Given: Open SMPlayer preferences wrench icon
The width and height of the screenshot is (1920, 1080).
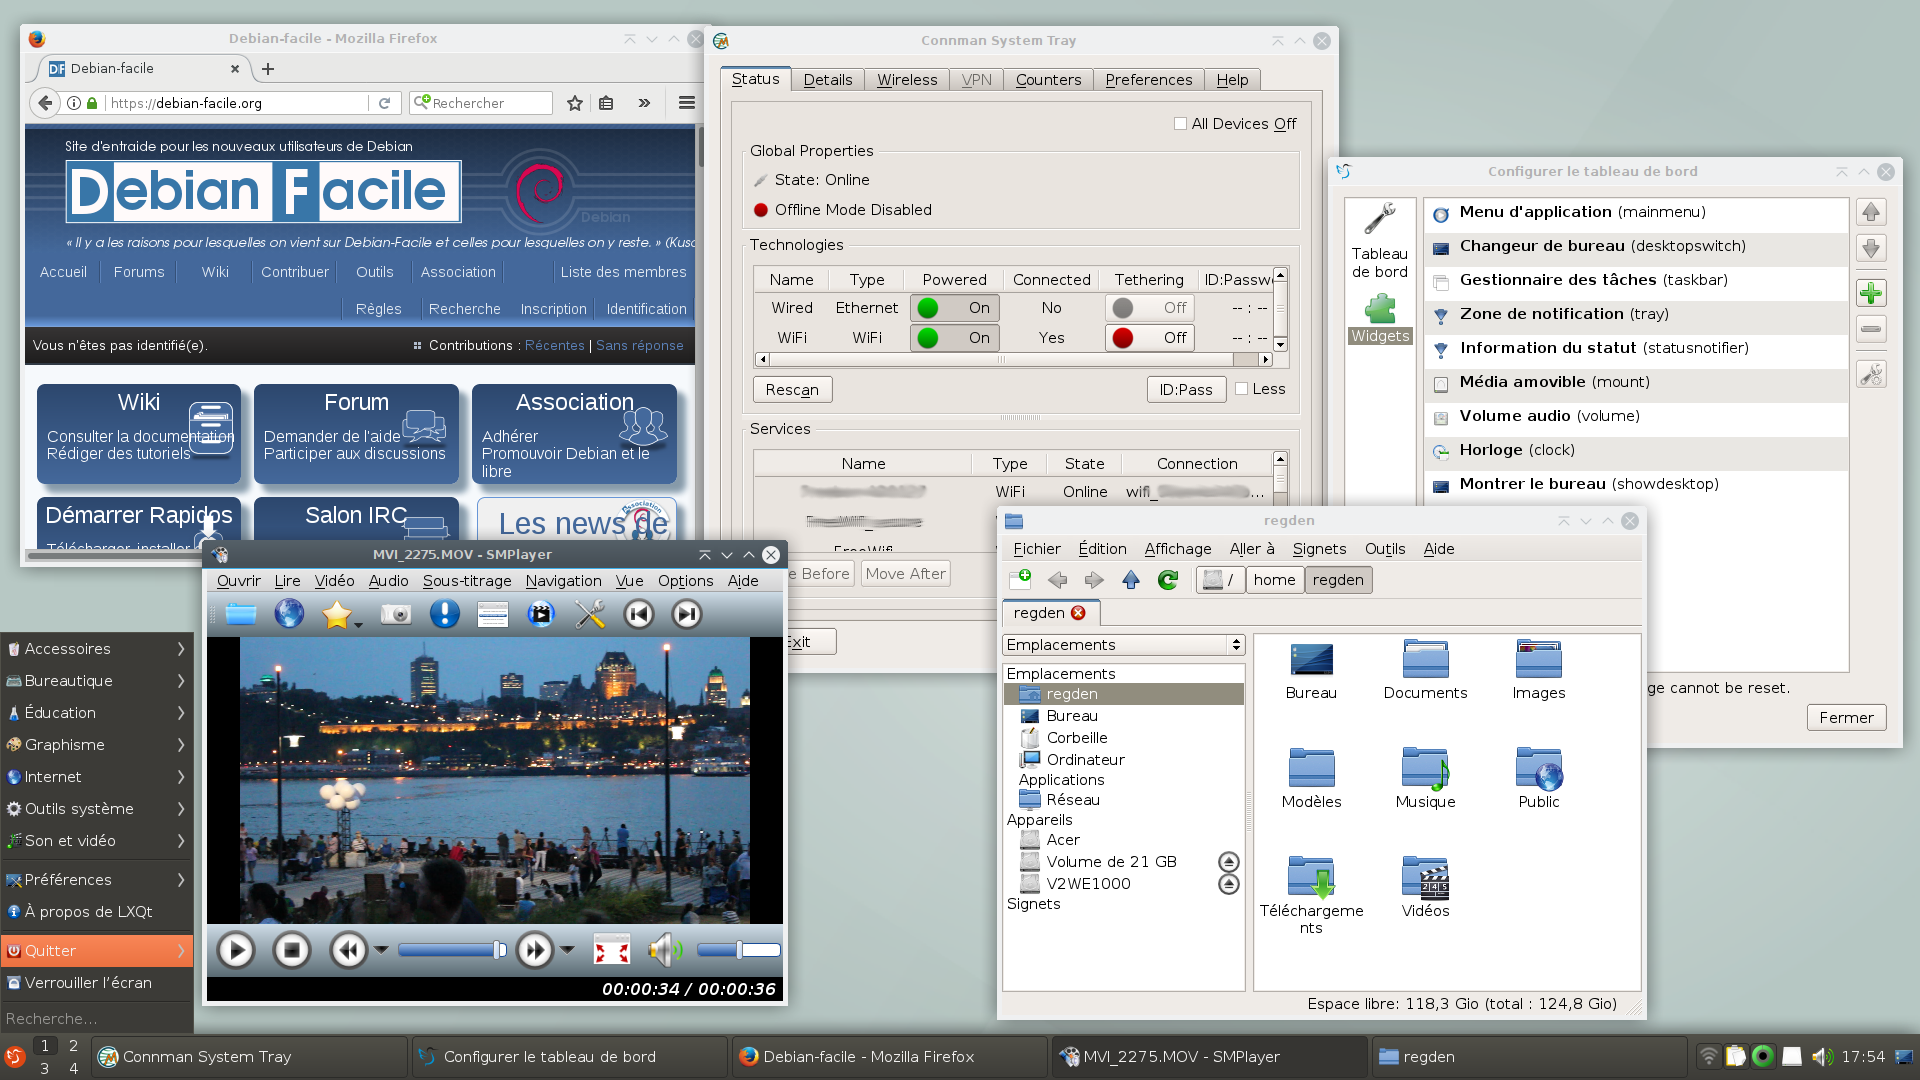Looking at the screenshot, I should point(590,614).
